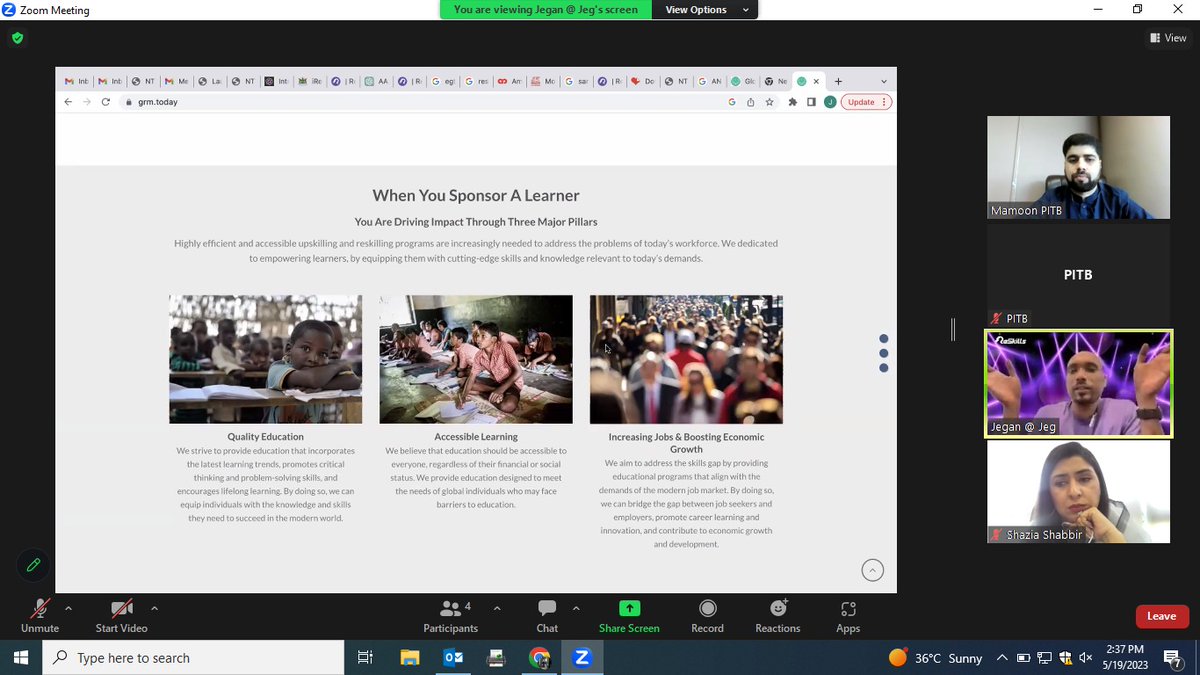Click the Google icon in address bar
Screen dimensions: 1200x675
click(732, 102)
